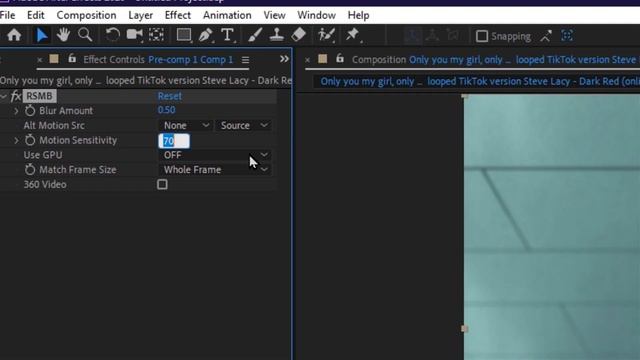Toggle the Motion Sensitivity stopwatch

tap(30, 140)
